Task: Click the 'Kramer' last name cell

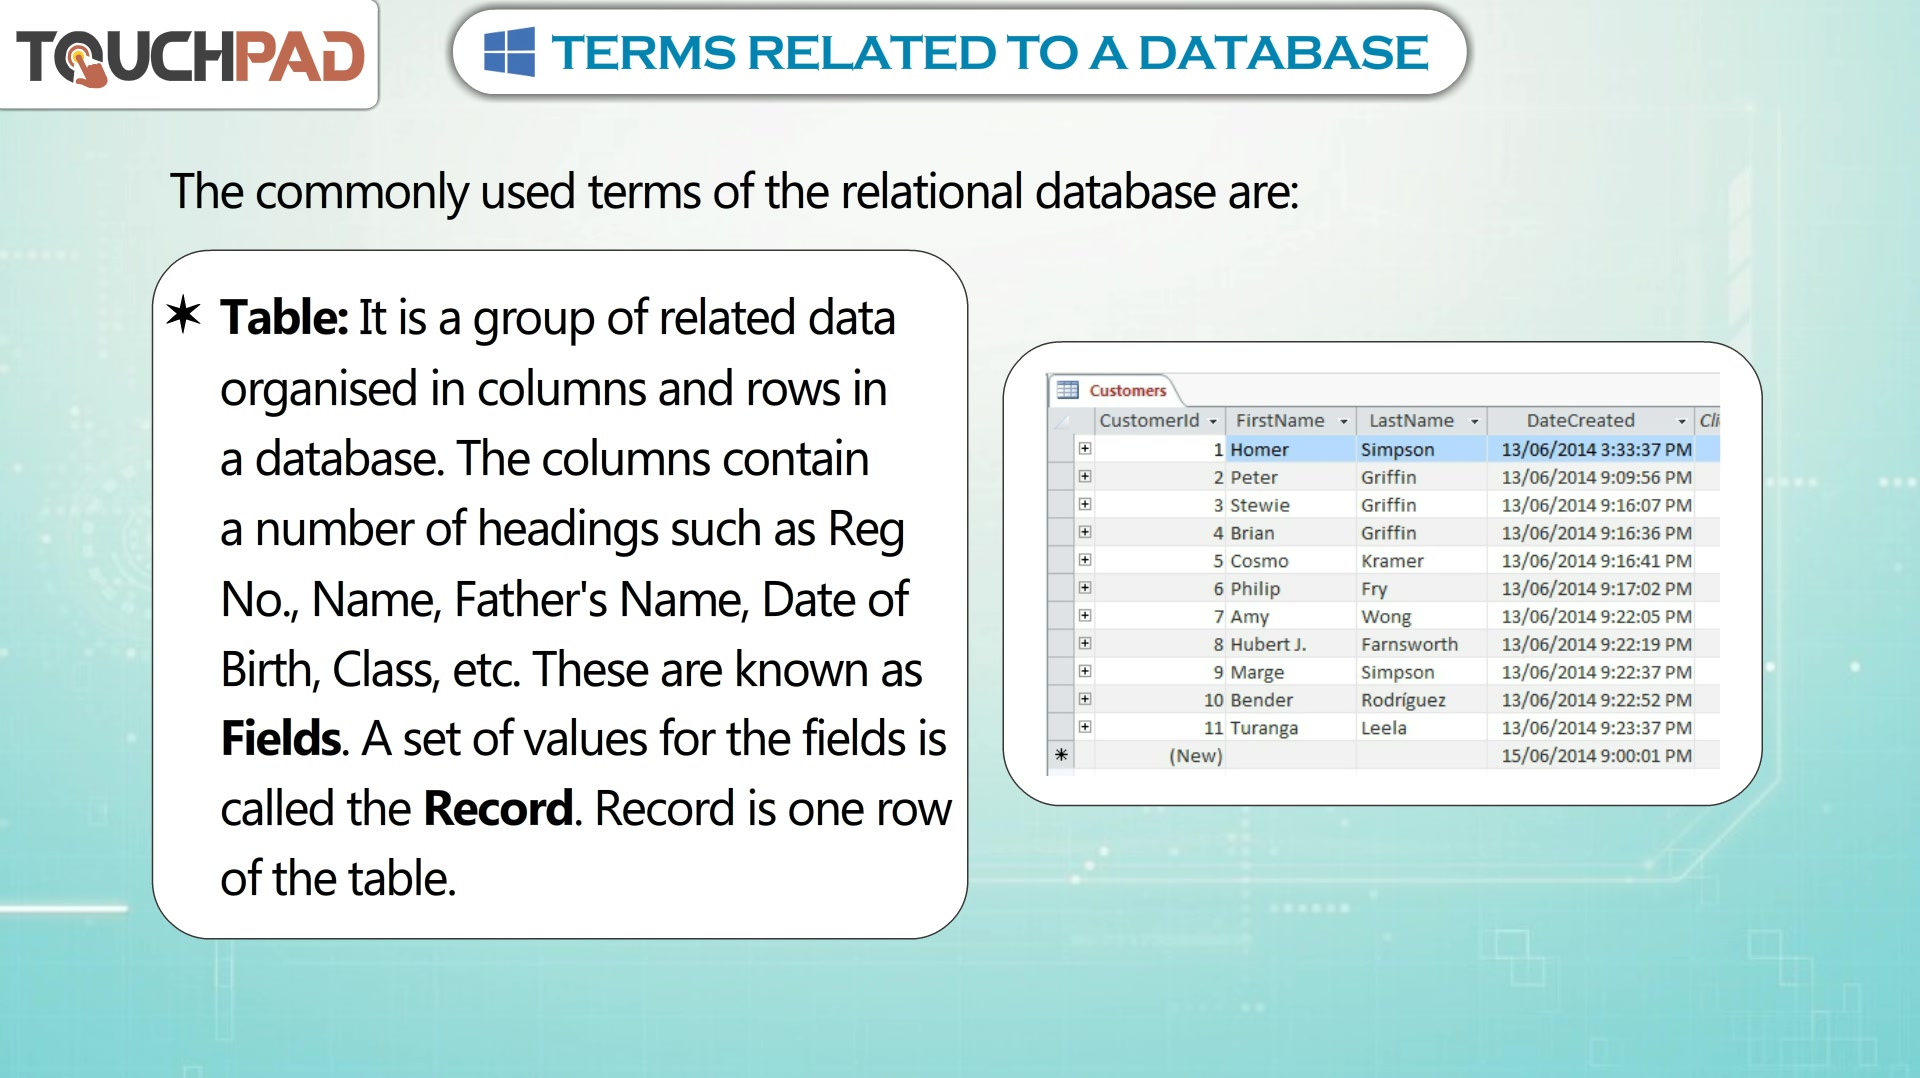Action: coord(1421,561)
